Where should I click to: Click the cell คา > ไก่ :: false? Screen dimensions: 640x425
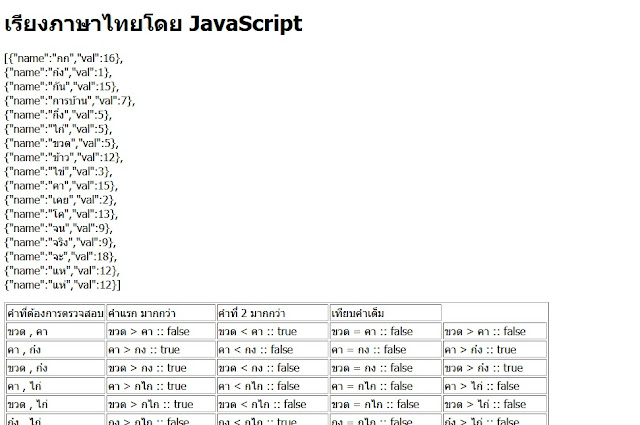click(495, 386)
